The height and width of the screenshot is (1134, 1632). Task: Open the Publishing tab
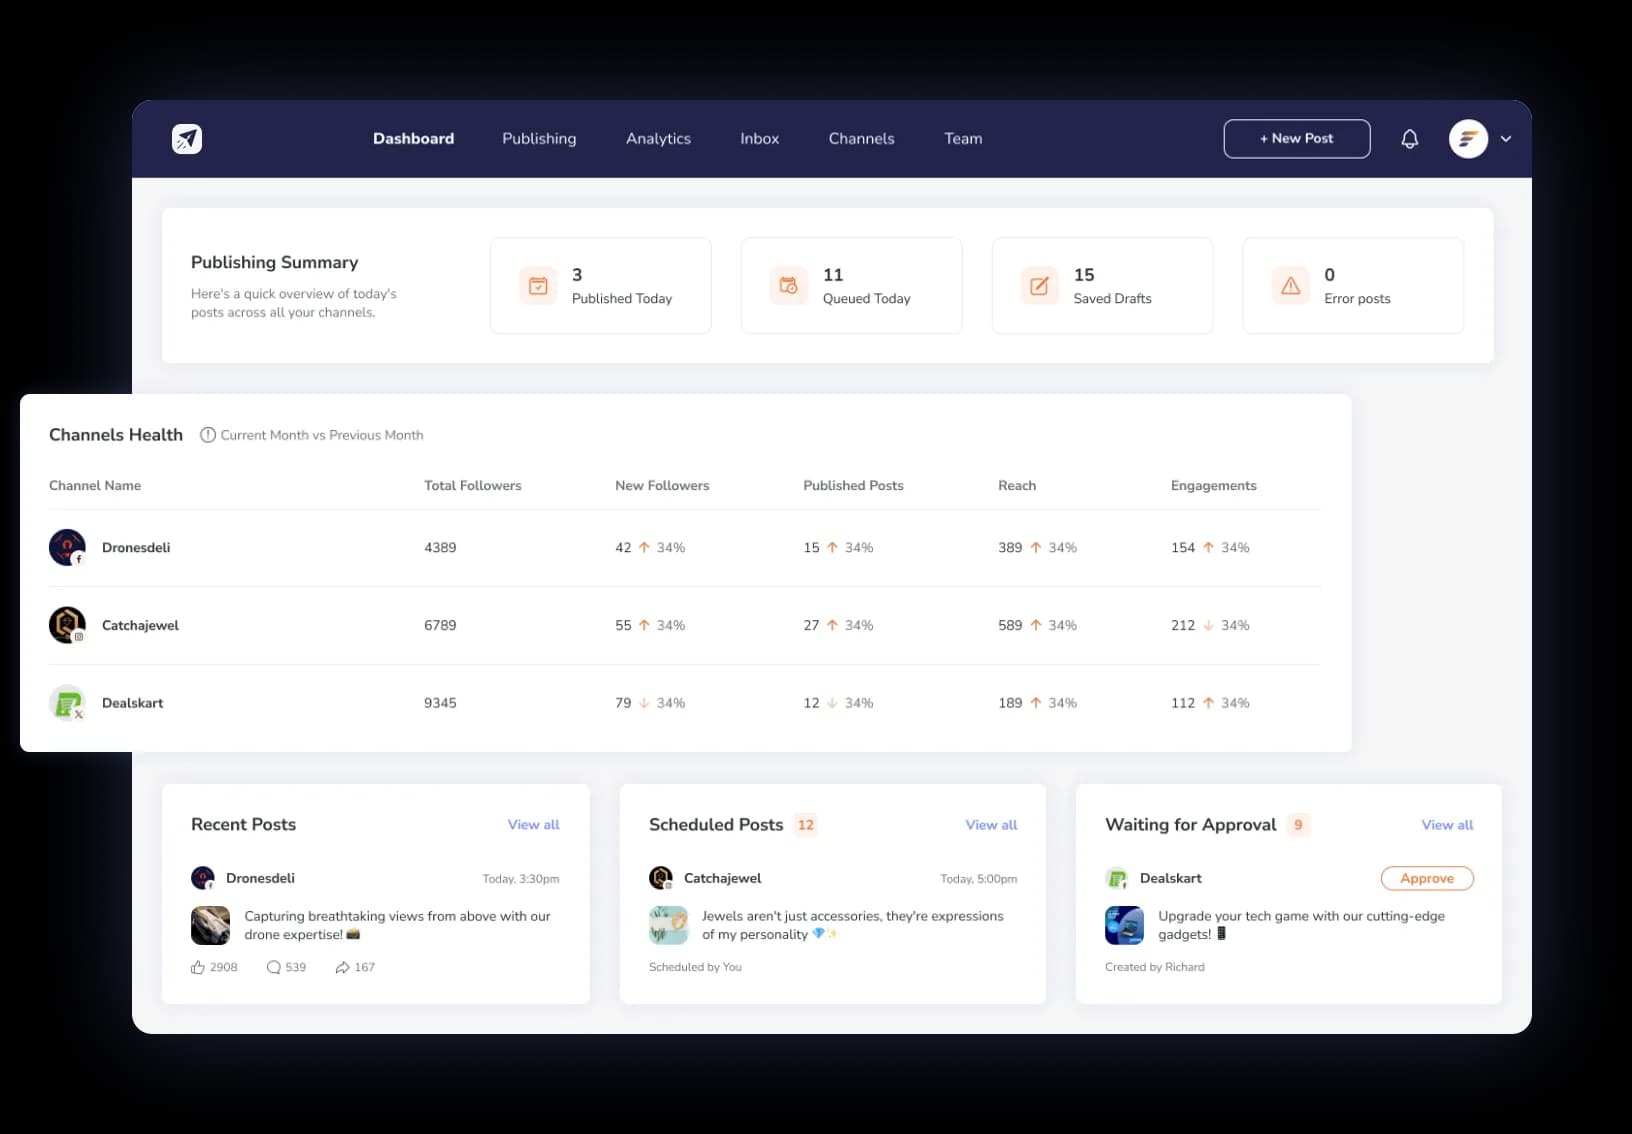(x=539, y=139)
